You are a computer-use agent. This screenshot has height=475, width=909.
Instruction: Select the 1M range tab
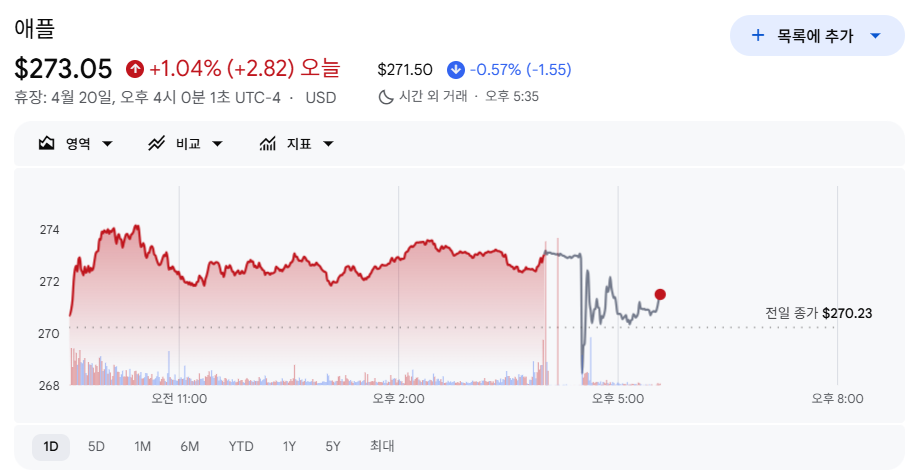pyautogui.click(x=143, y=447)
